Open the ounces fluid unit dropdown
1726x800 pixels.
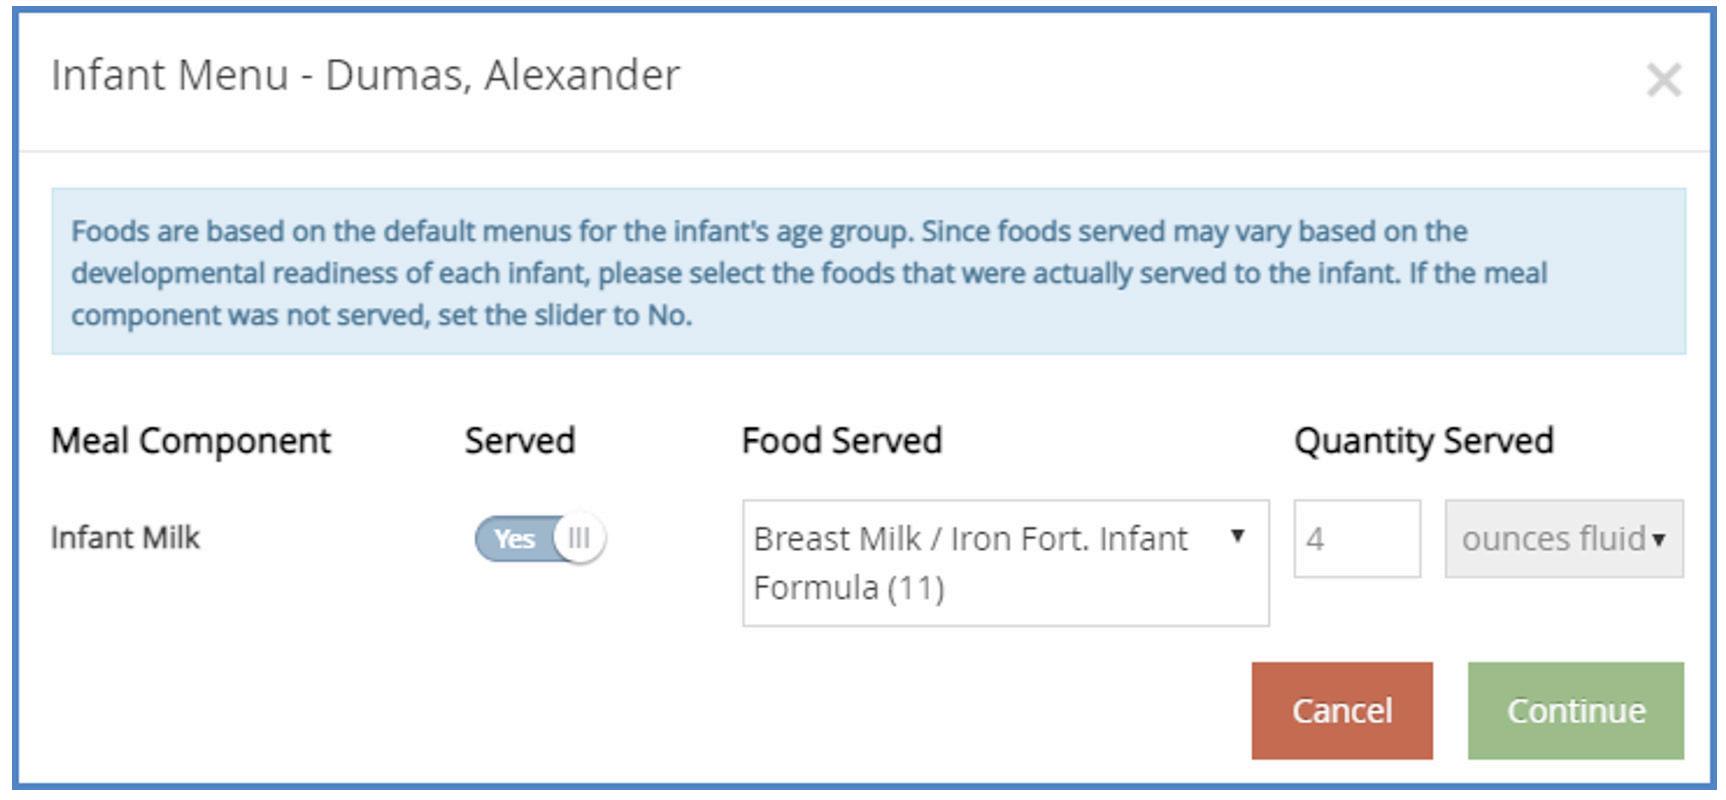[1563, 539]
